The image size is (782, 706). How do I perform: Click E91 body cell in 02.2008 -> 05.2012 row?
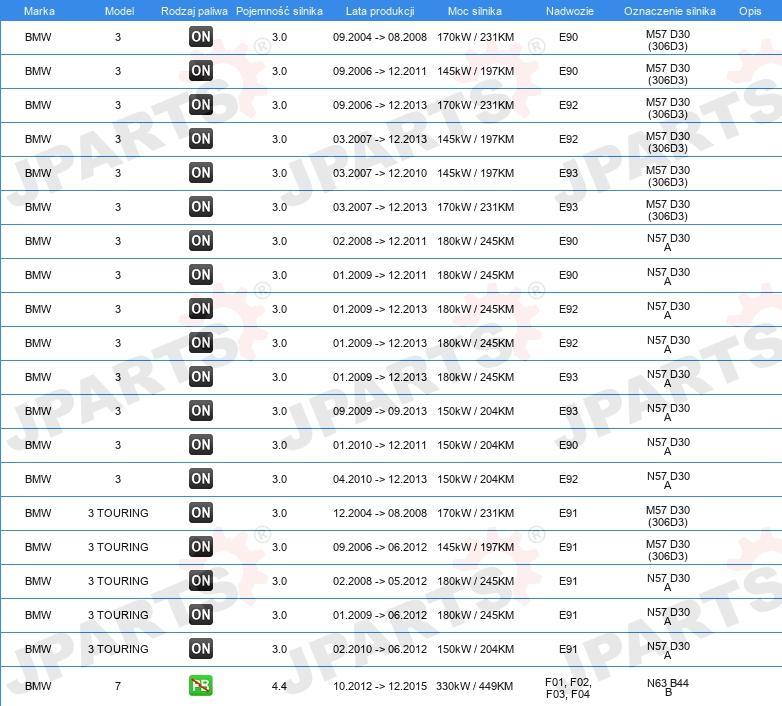point(568,581)
